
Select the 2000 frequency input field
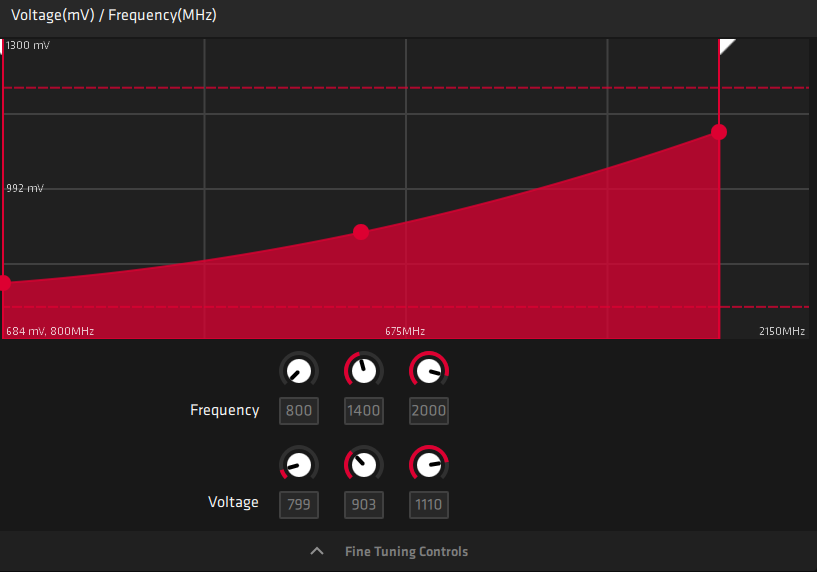point(429,411)
